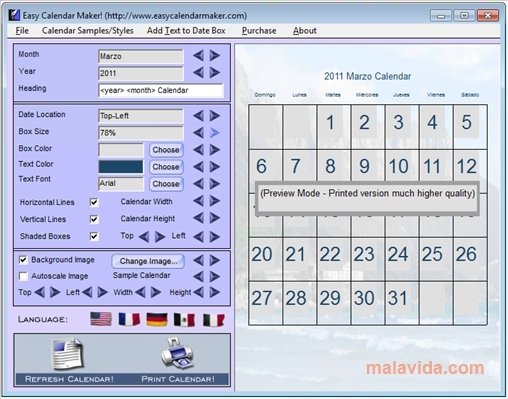Click image Top left arrow
Viewport: 508px width, 399px height.
[40, 293]
